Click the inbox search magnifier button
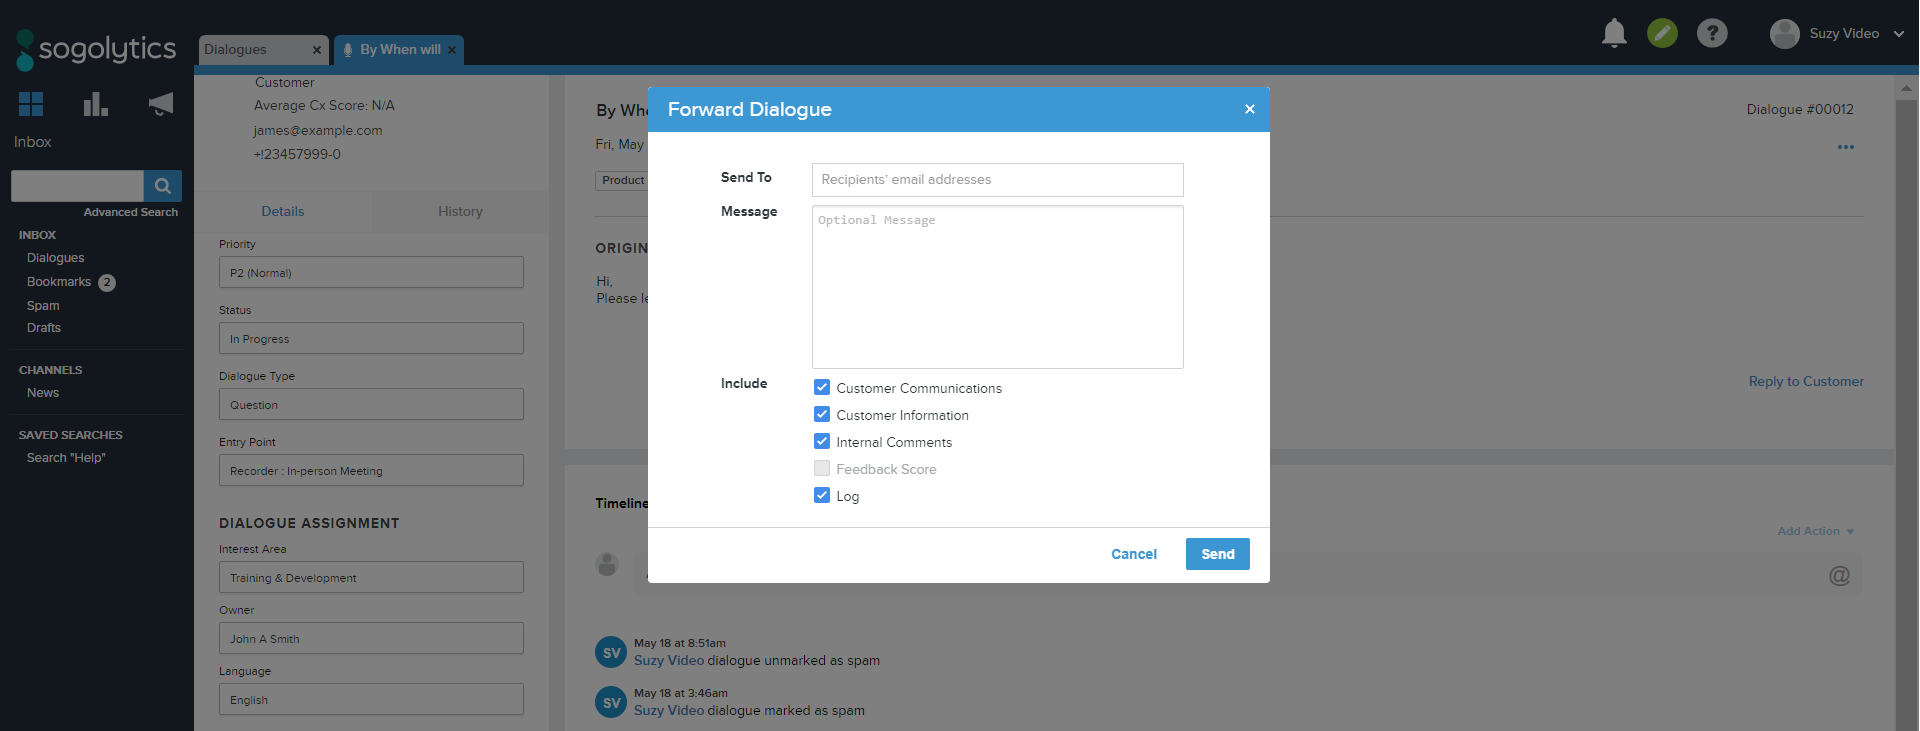Screen dimensions: 1920x731 point(162,186)
